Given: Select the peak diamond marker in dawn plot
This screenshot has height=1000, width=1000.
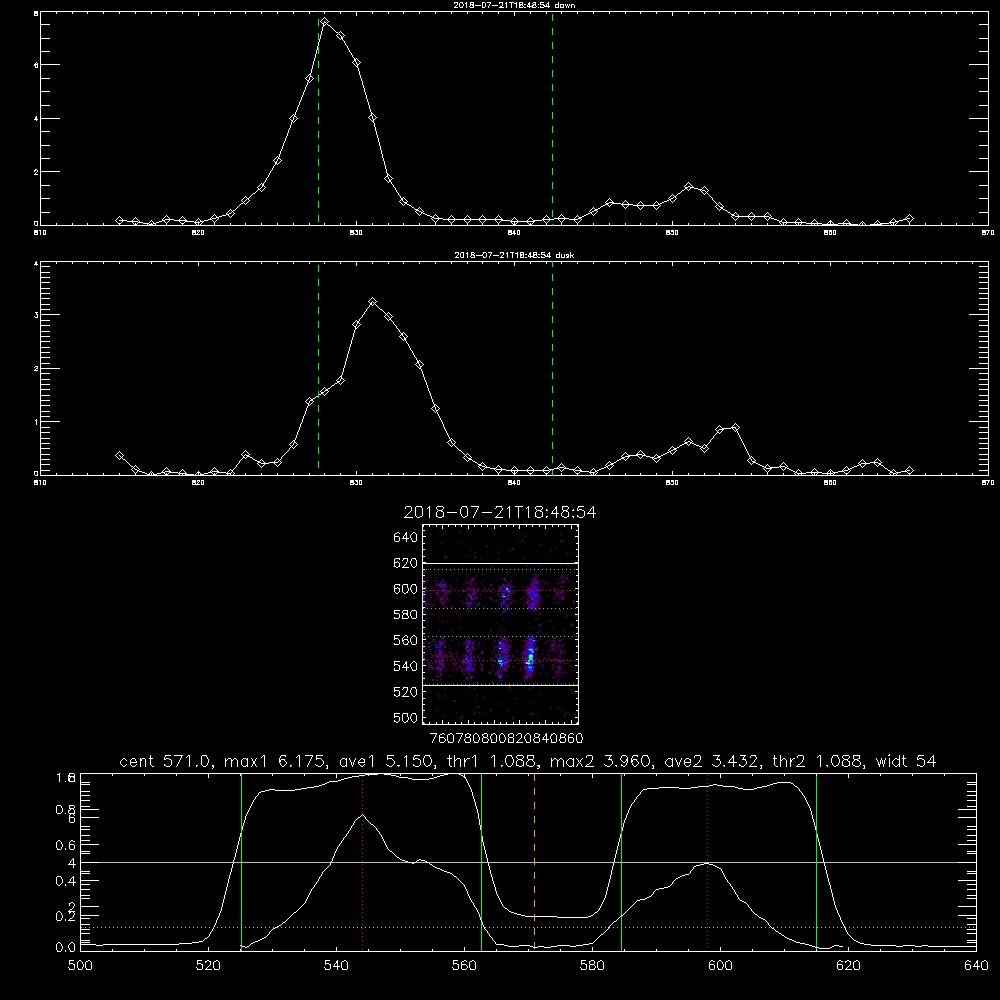Looking at the screenshot, I should pyautogui.click(x=325, y=22).
